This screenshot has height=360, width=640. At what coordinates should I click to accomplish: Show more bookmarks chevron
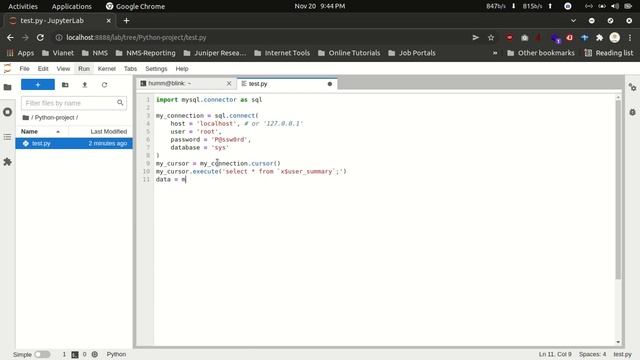(x=495, y=53)
